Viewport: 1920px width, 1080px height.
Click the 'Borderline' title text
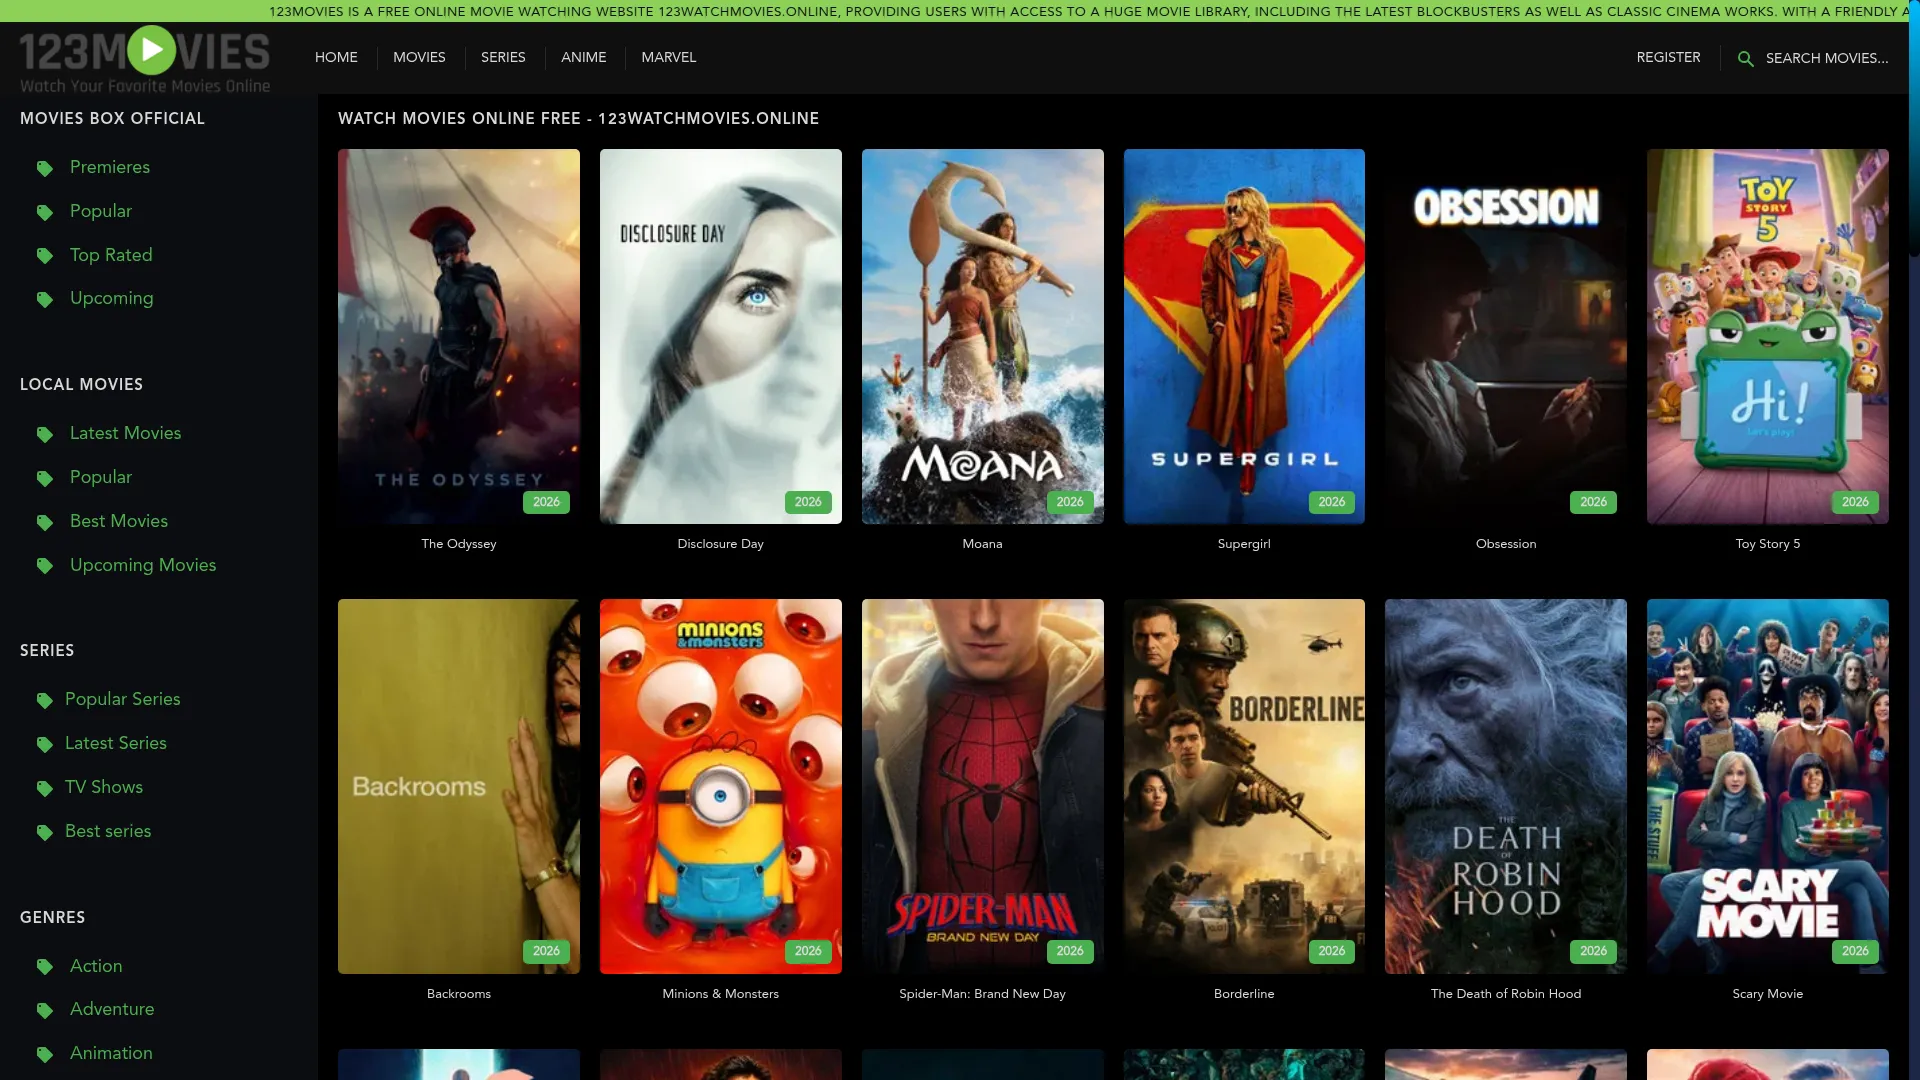[x=1244, y=994]
